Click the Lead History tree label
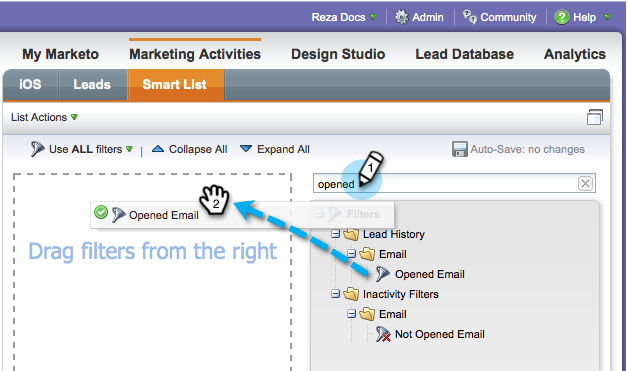Screen dimensions: 627x371 click(x=393, y=234)
